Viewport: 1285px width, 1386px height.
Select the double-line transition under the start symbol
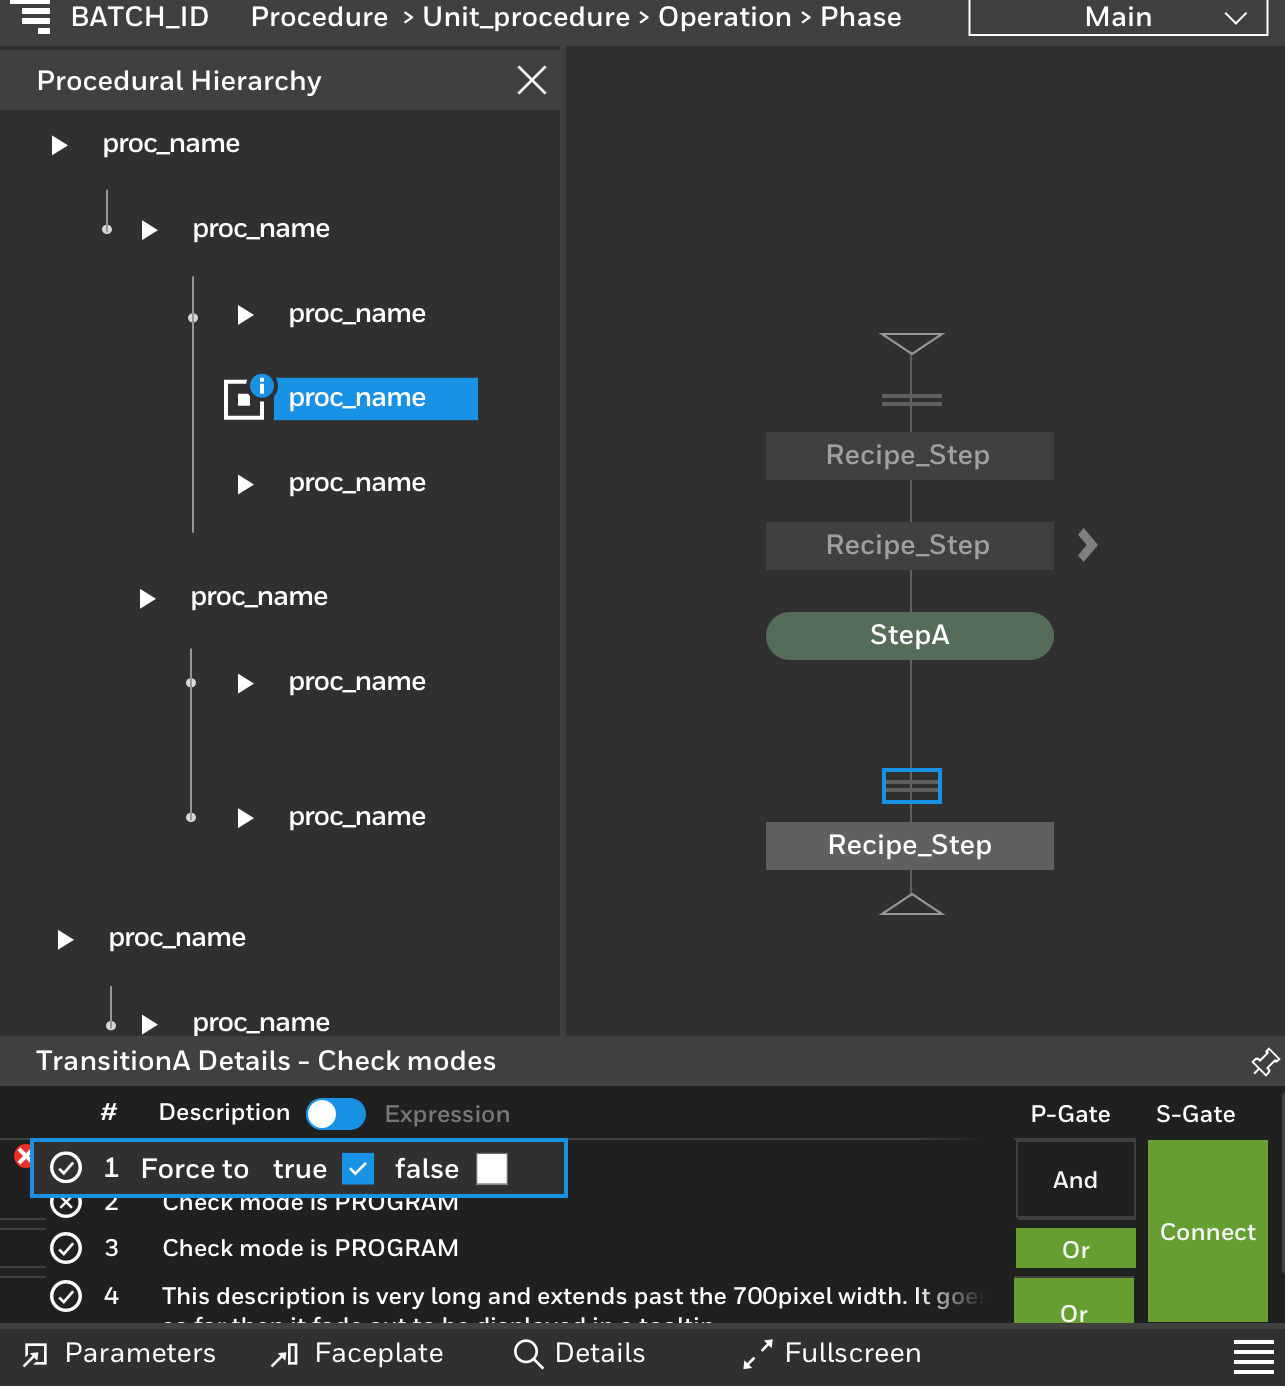[x=911, y=400]
